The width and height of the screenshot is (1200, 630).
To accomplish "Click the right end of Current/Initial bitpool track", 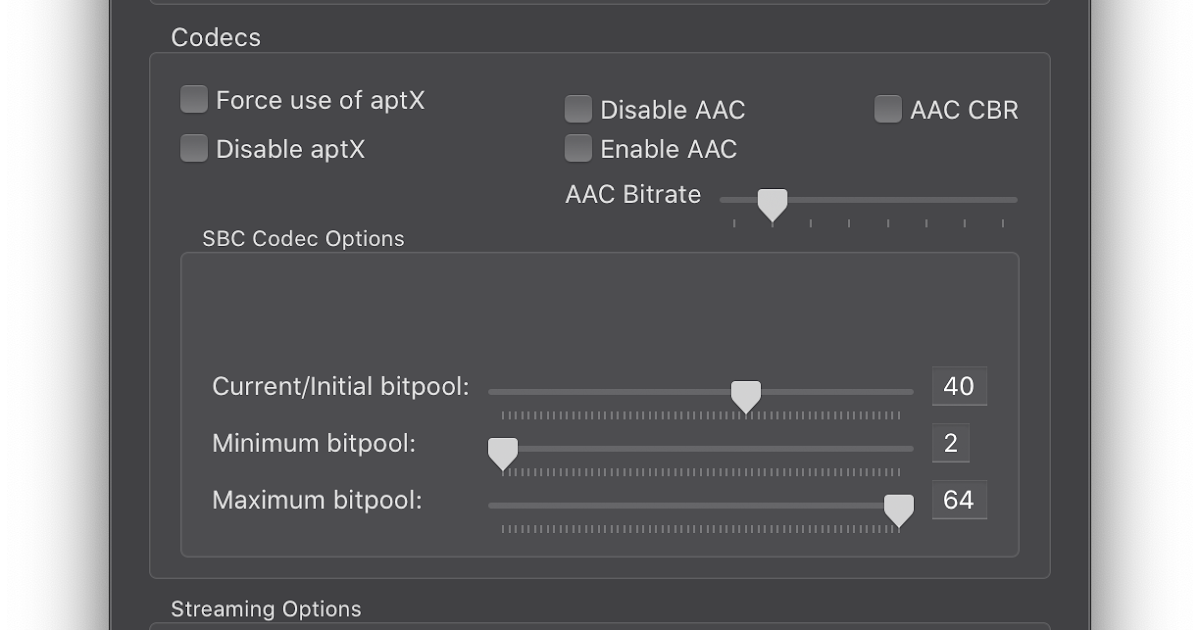I will 911,390.
